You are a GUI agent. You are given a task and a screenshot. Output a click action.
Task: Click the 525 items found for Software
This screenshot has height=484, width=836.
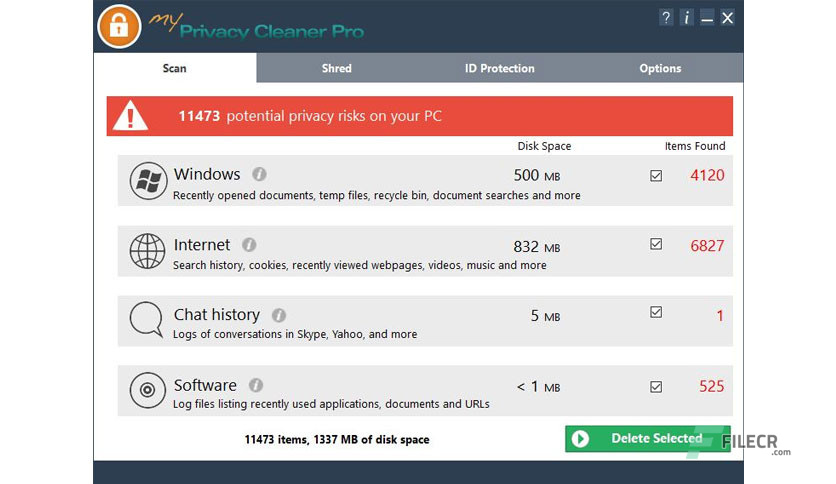tap(711, 386)
